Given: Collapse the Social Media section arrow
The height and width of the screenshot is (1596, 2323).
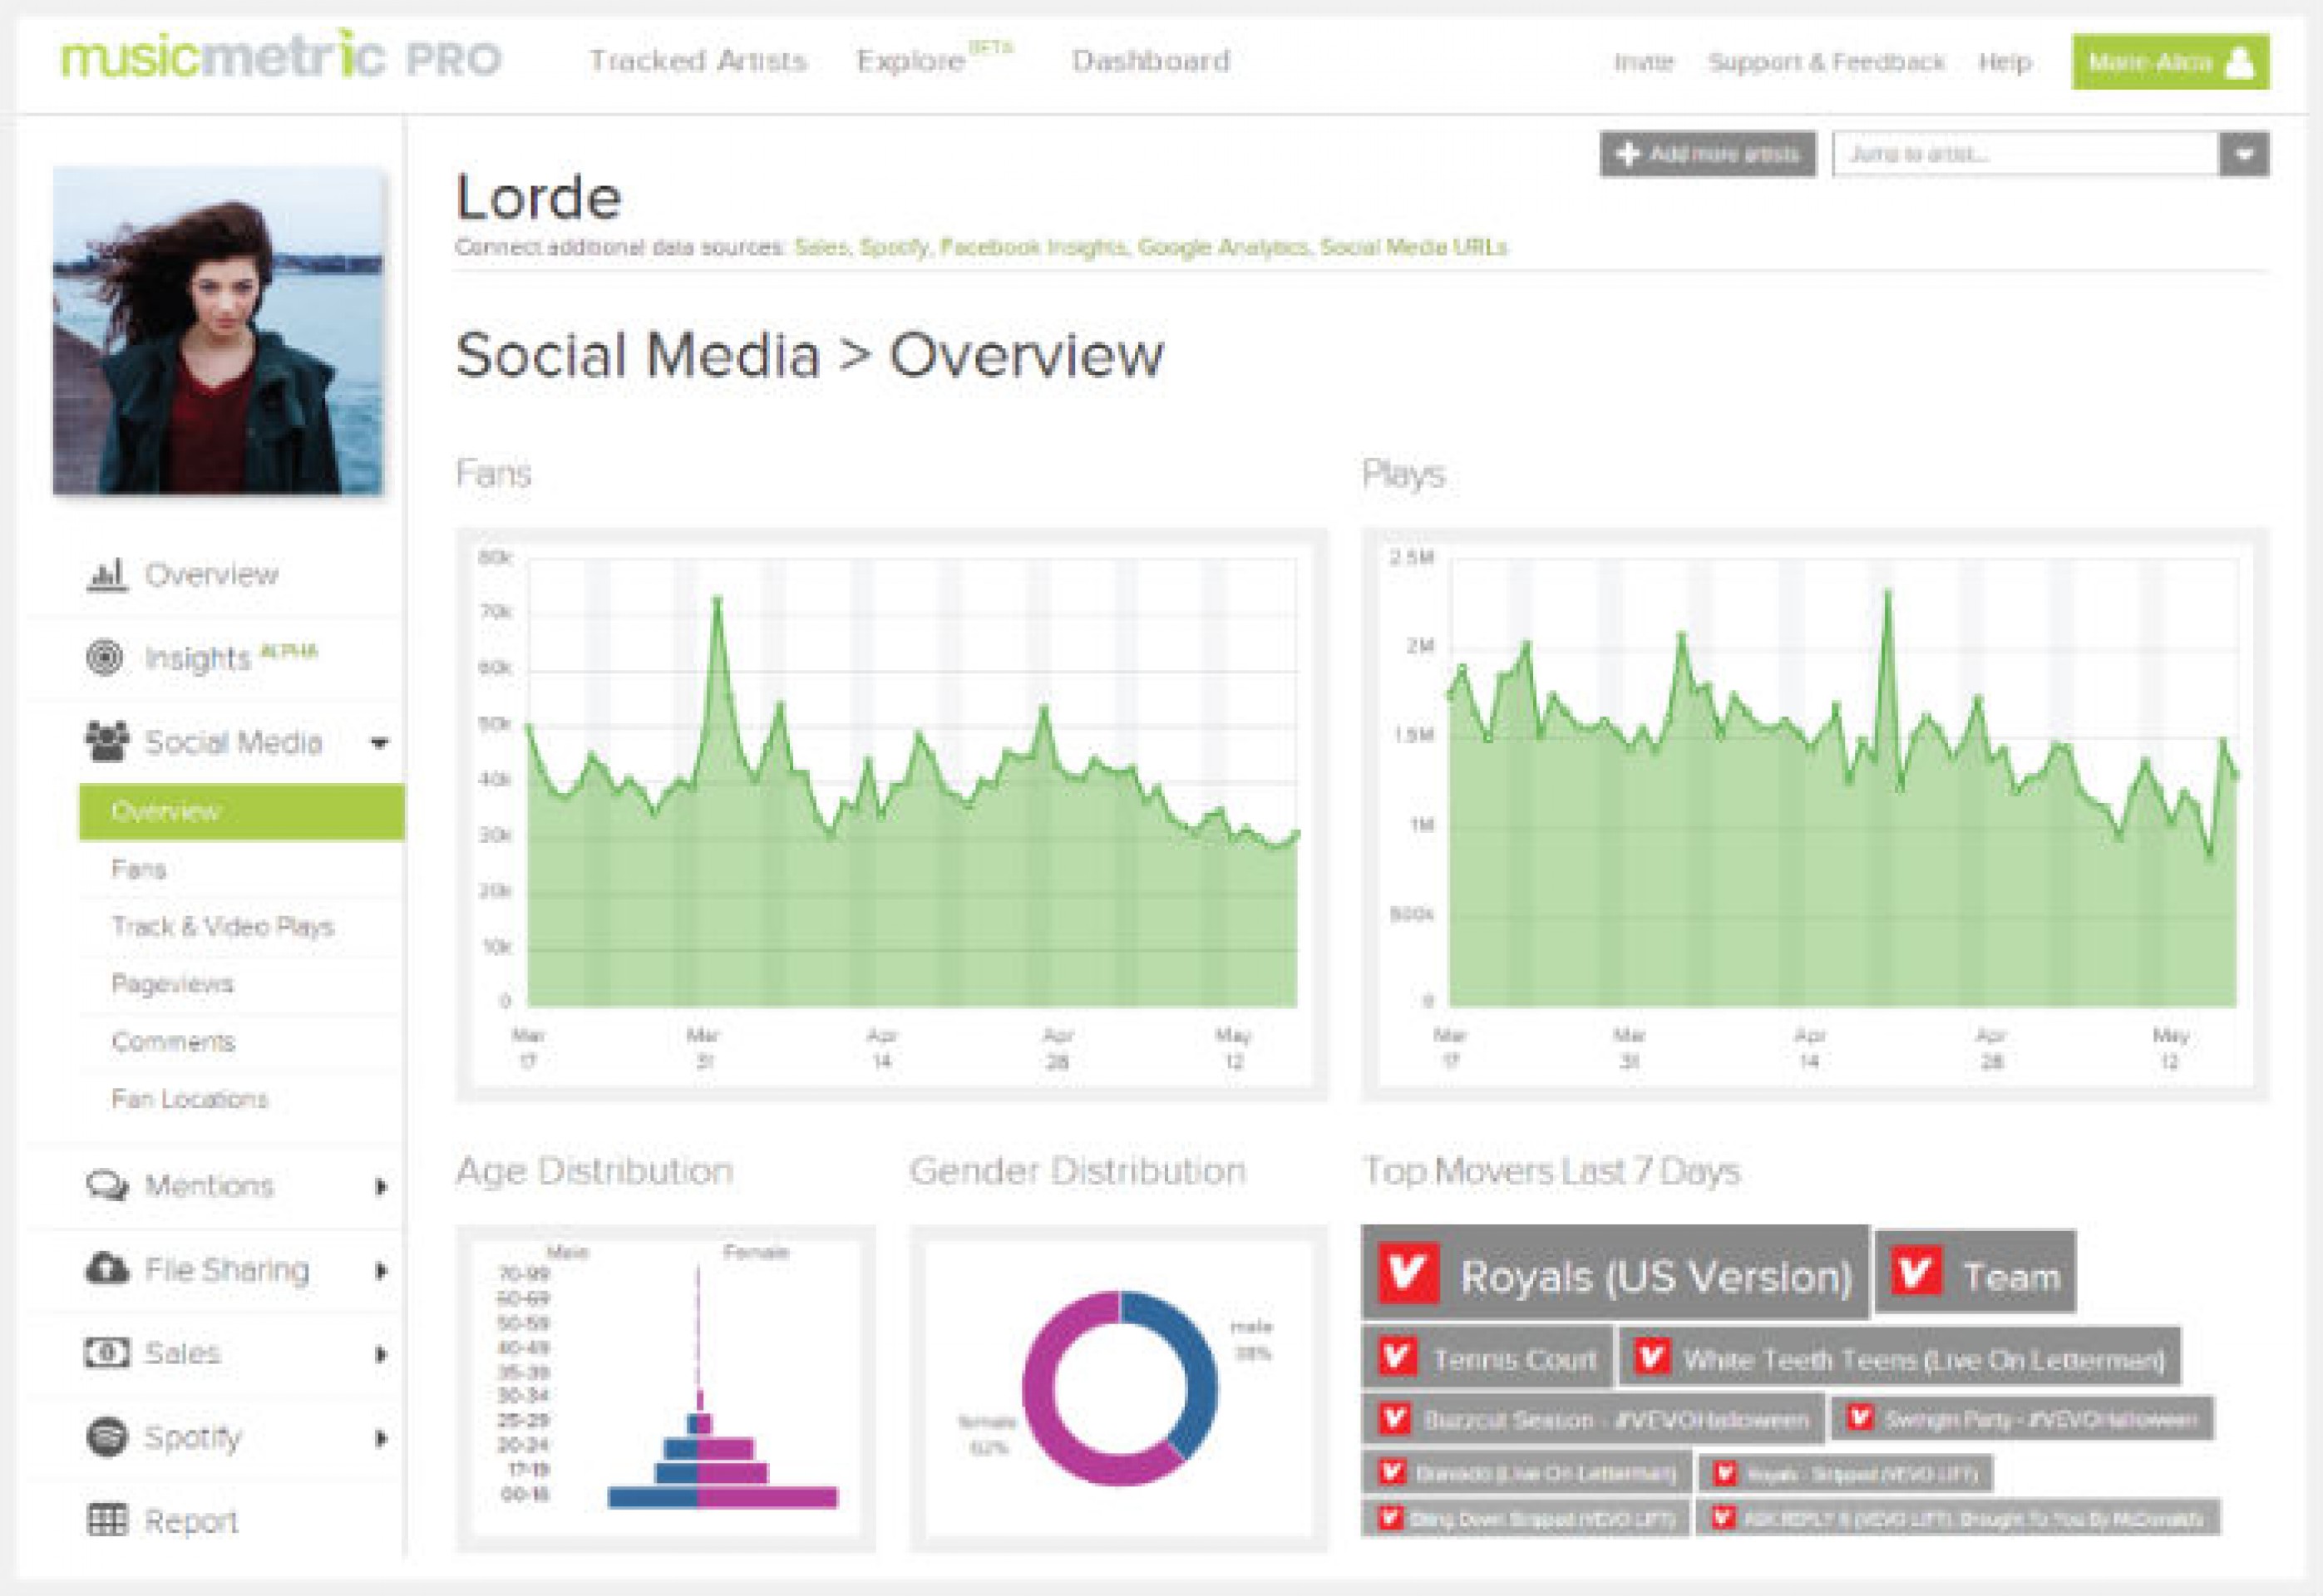Looking at the screenshot, I should pyautogui.click(x=380, y=743).
